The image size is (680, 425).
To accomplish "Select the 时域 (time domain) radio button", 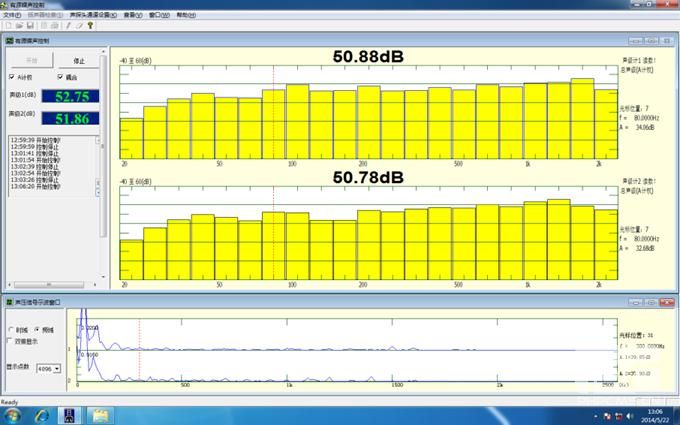I will (11, 330).
